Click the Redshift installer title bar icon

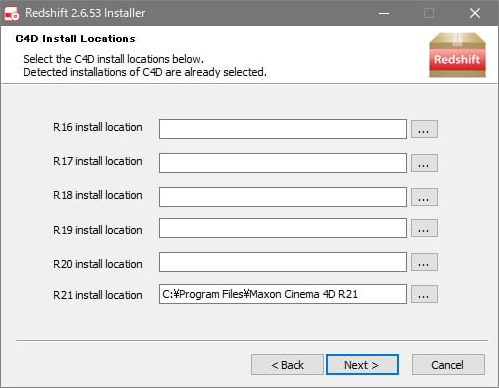(12, 13)
